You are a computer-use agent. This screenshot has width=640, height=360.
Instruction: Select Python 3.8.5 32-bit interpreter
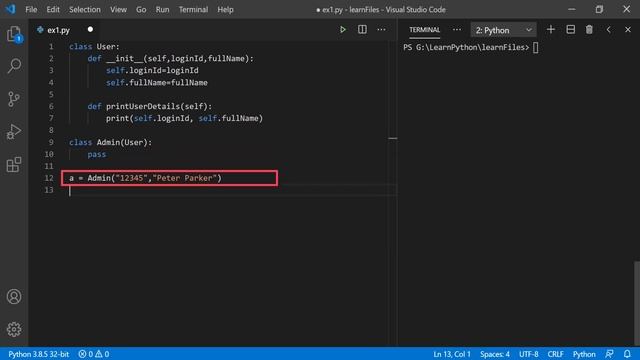[x=39, y=354]
